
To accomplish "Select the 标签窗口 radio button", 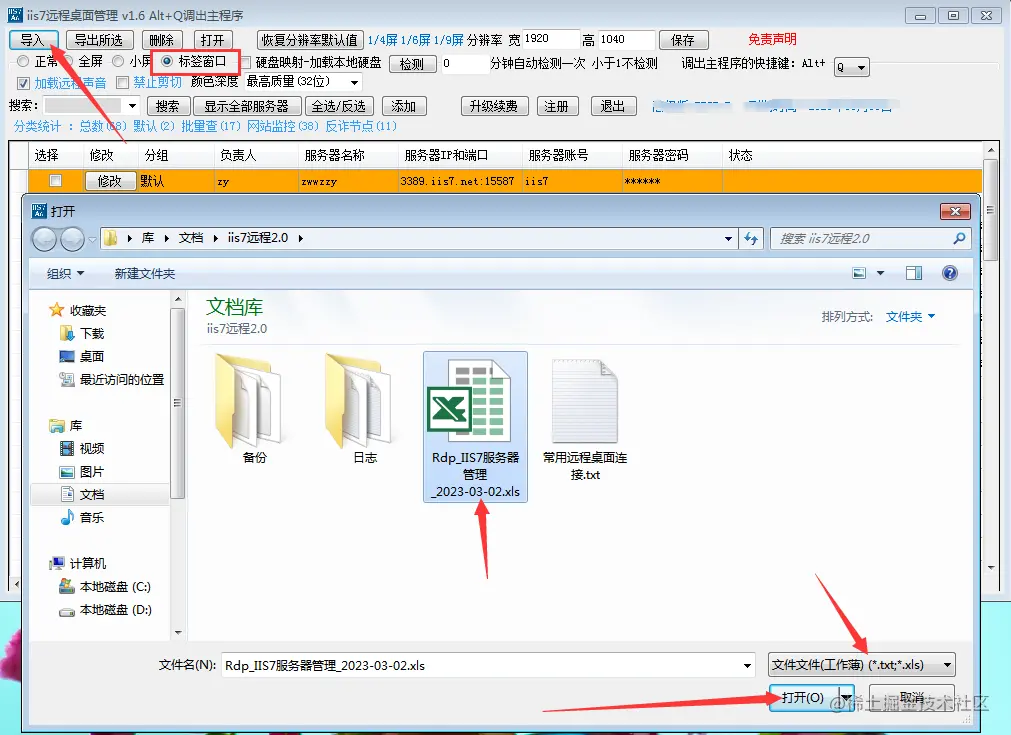I will tap(167, 61).
